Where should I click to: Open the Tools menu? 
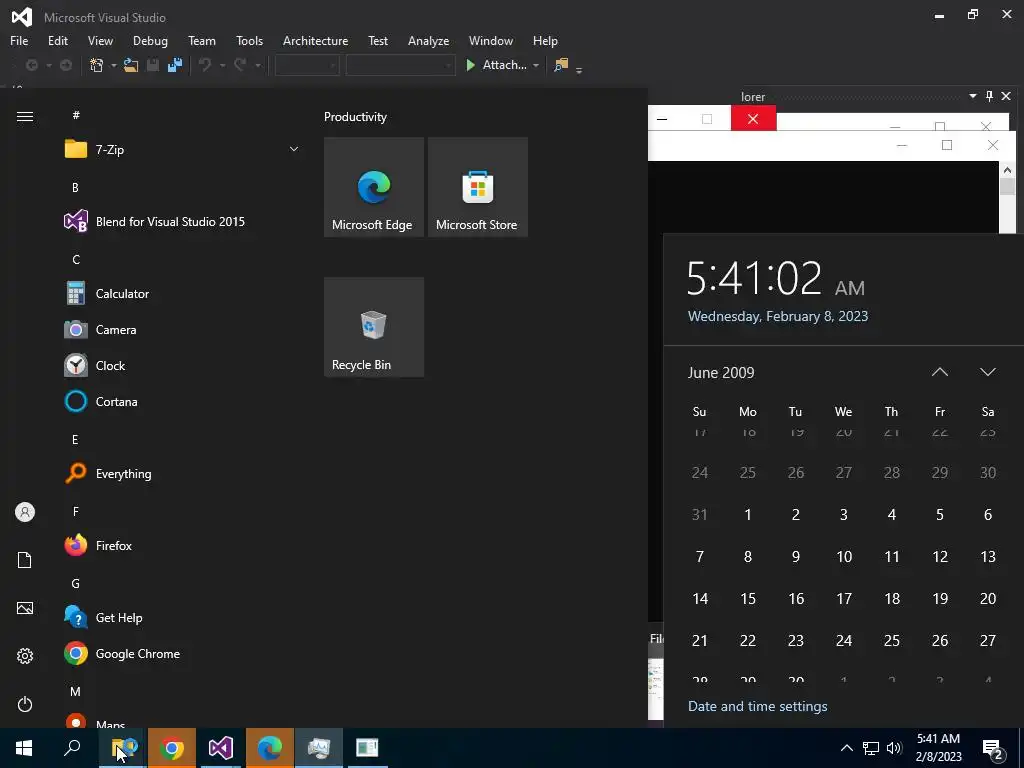(x=249, y=40)
